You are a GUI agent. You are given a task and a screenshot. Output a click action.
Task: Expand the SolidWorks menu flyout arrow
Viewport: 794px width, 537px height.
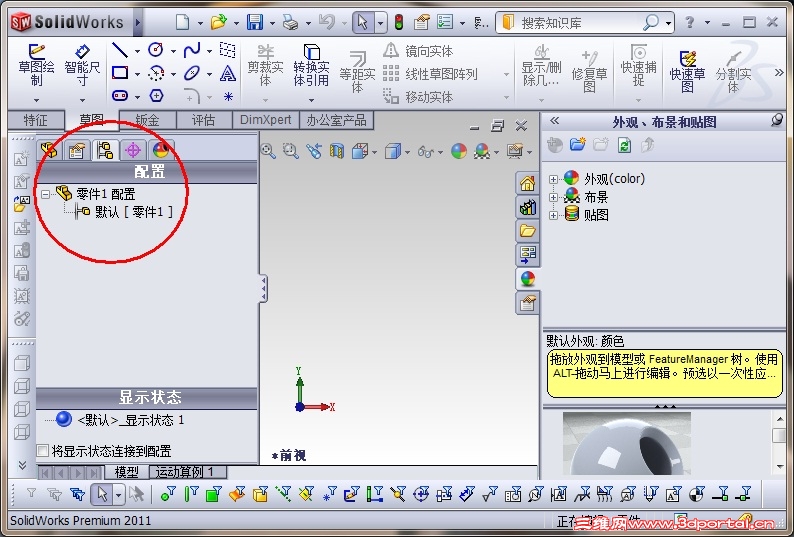137,22
